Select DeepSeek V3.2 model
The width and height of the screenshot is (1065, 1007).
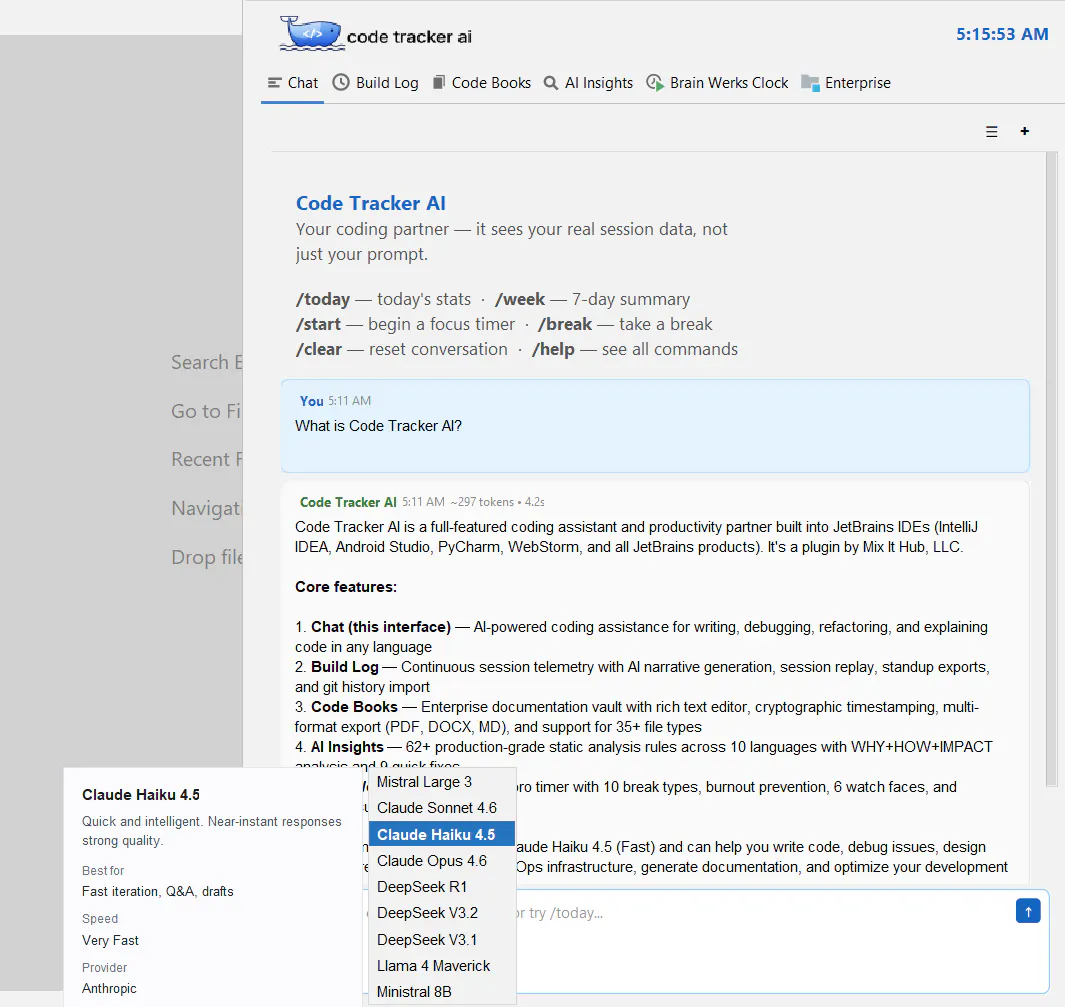coord(441,913)
